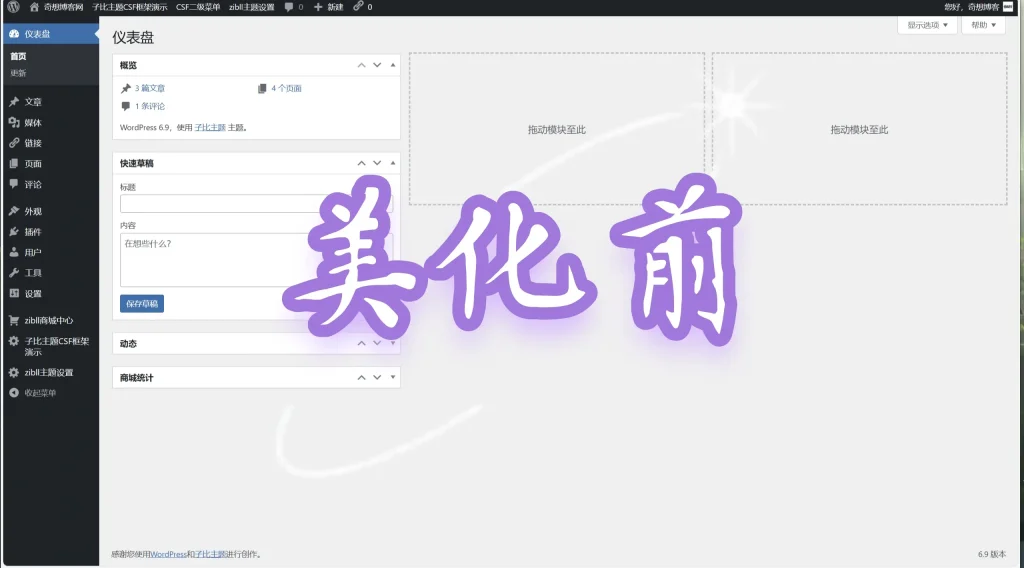Screen dimensions: 1024x568
Task: Click the cart icon beside zibll商城中心
Action: 14,321
